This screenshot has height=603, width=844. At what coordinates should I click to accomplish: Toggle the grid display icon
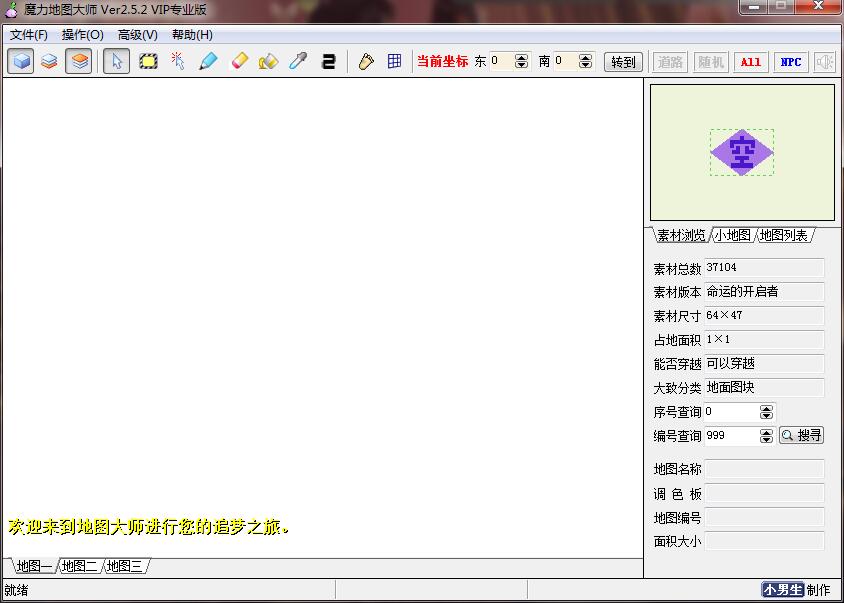click(x=395, y=61)
